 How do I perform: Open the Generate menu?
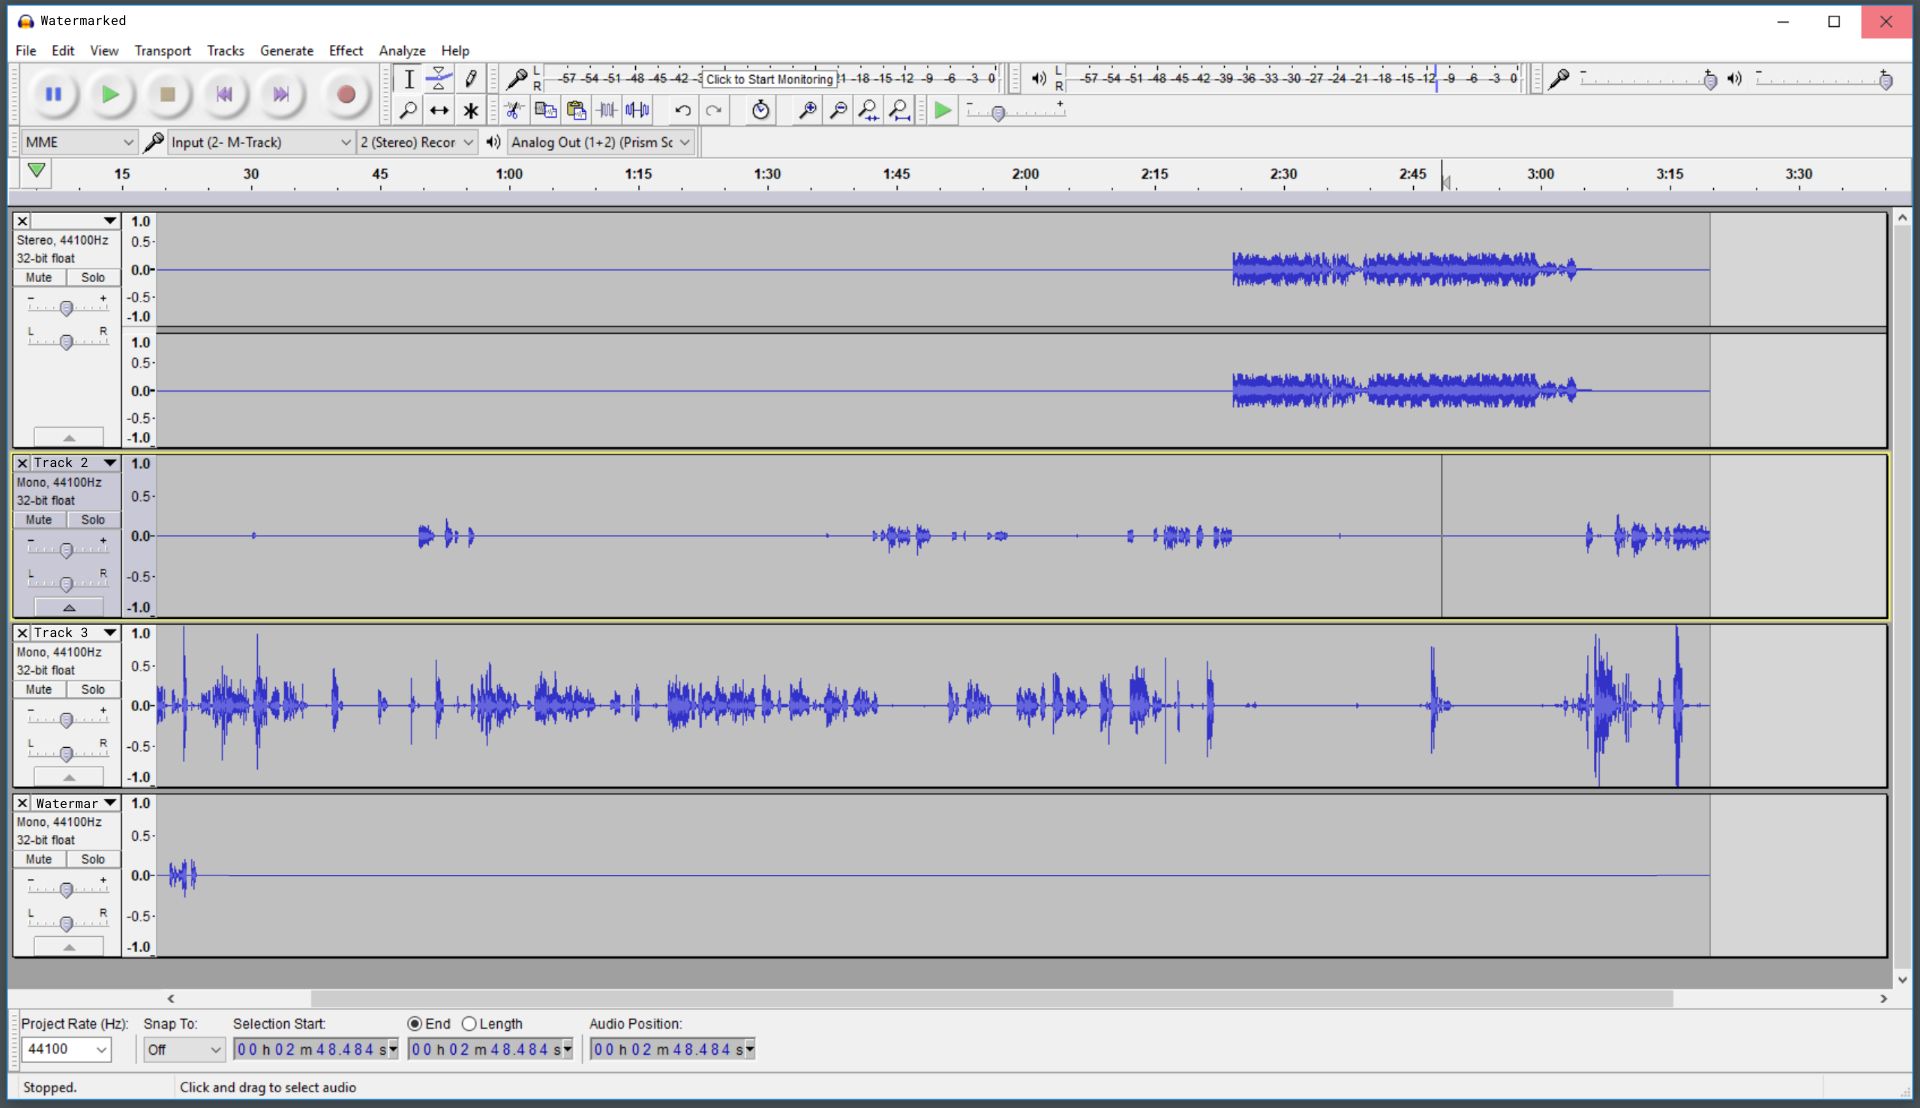[286, 50]
